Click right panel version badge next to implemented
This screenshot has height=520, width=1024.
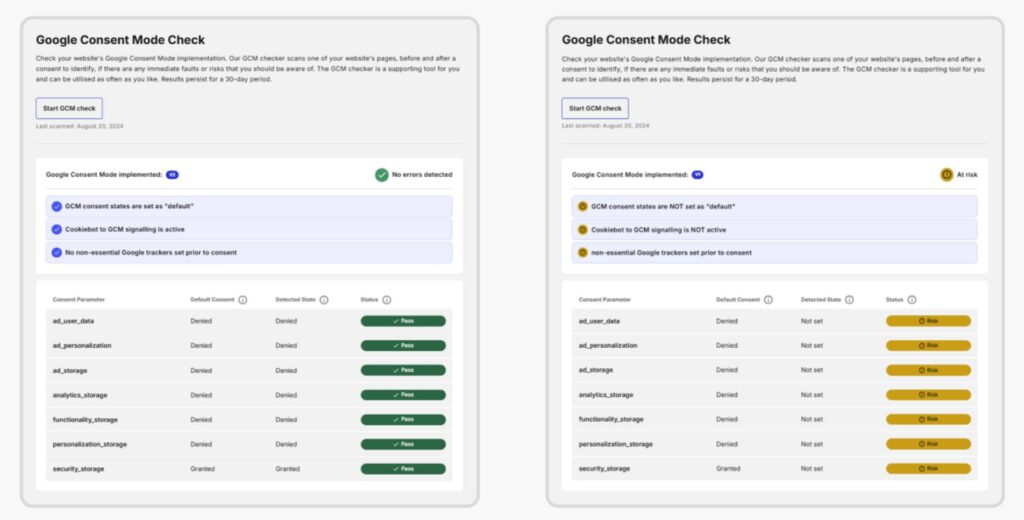697,174
